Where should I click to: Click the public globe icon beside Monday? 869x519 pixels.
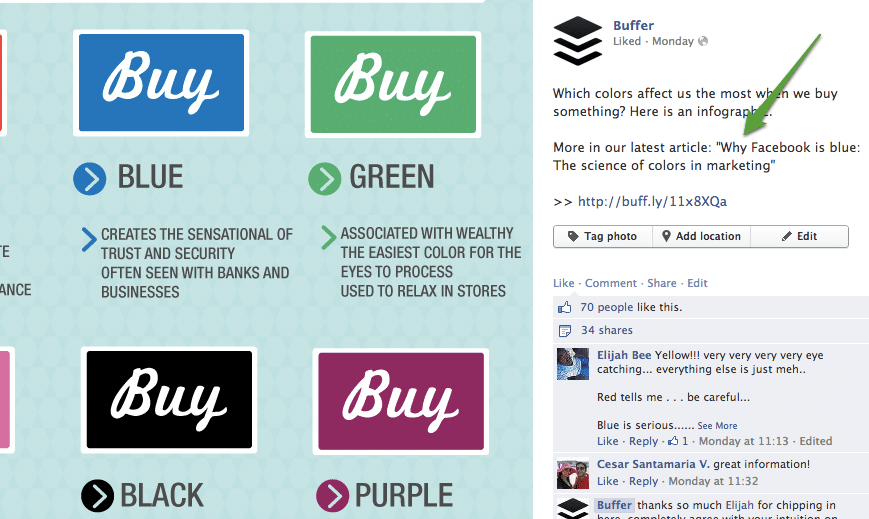703,41
